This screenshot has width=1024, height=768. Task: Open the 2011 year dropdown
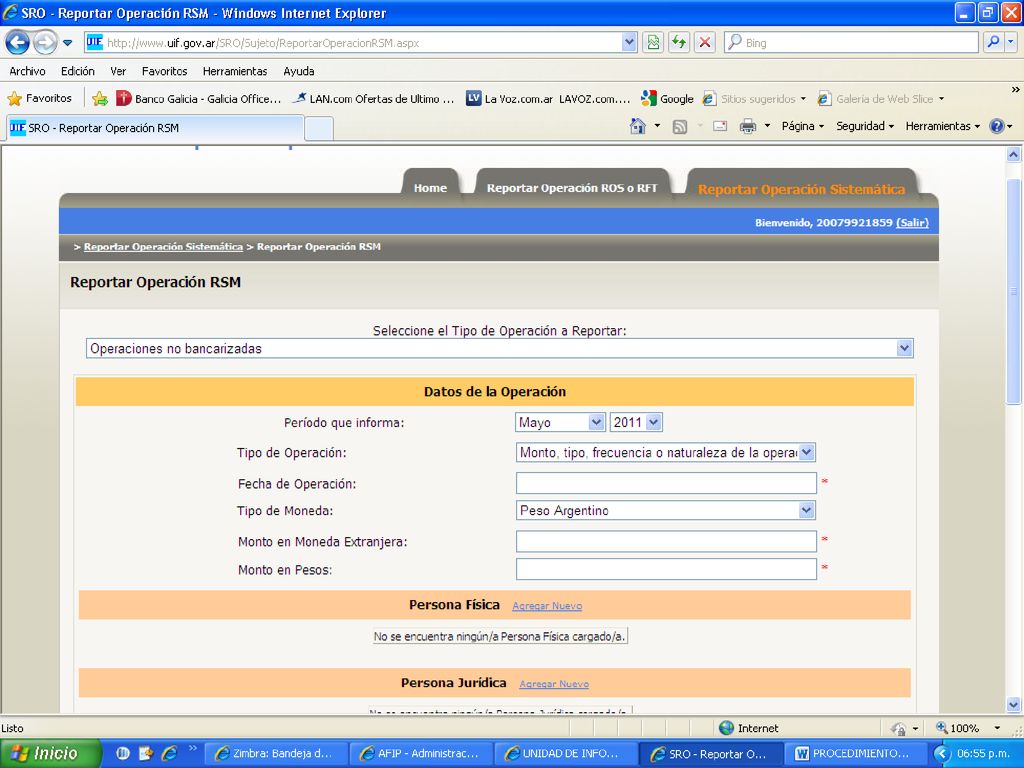[636, 422]
